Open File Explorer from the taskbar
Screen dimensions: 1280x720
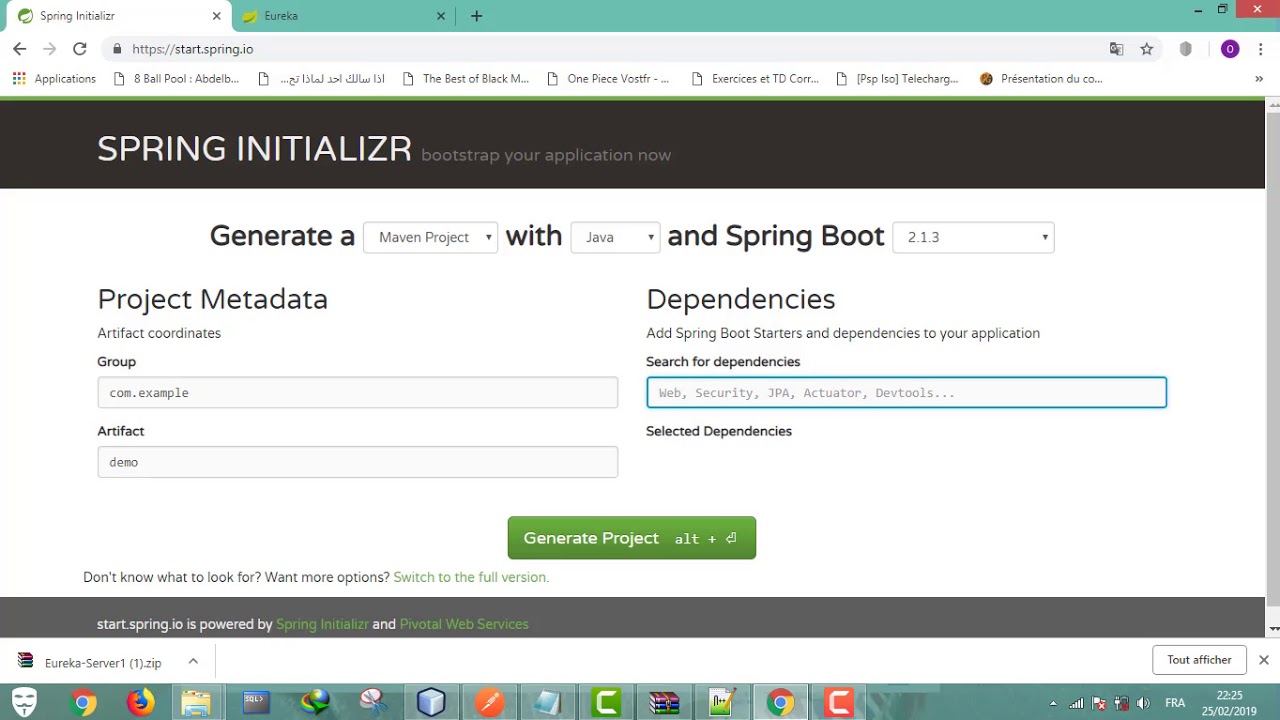pyautogui.click(x=195, y=703)
